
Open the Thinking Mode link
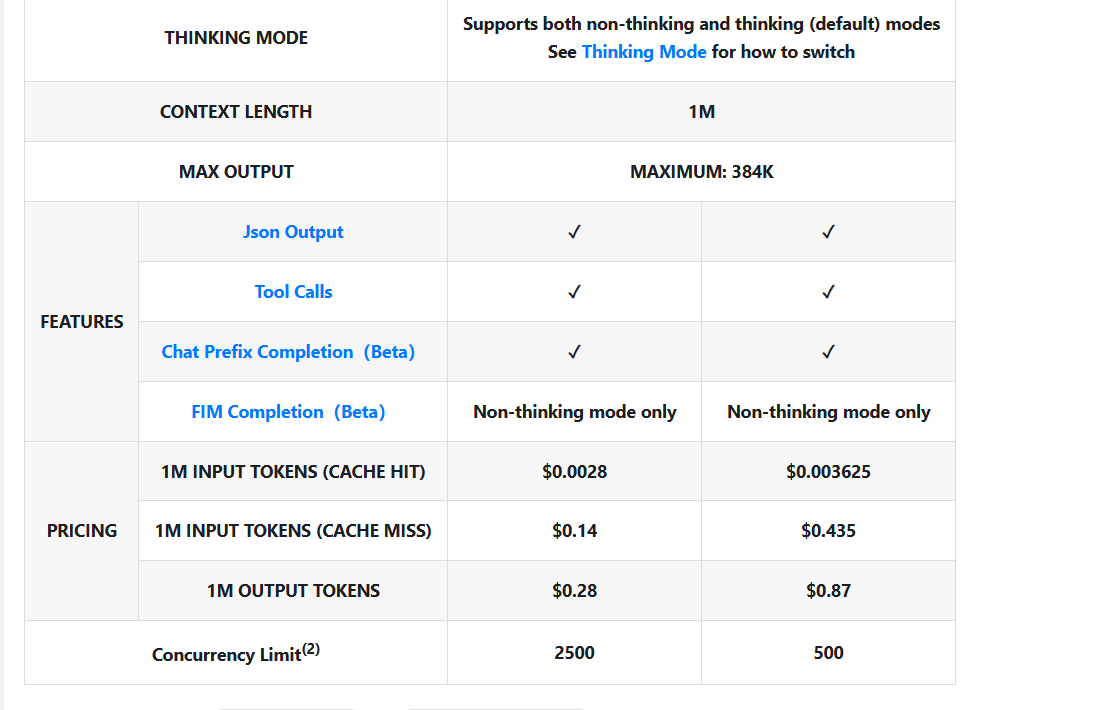pyautogui.click(x=644, y=52)
